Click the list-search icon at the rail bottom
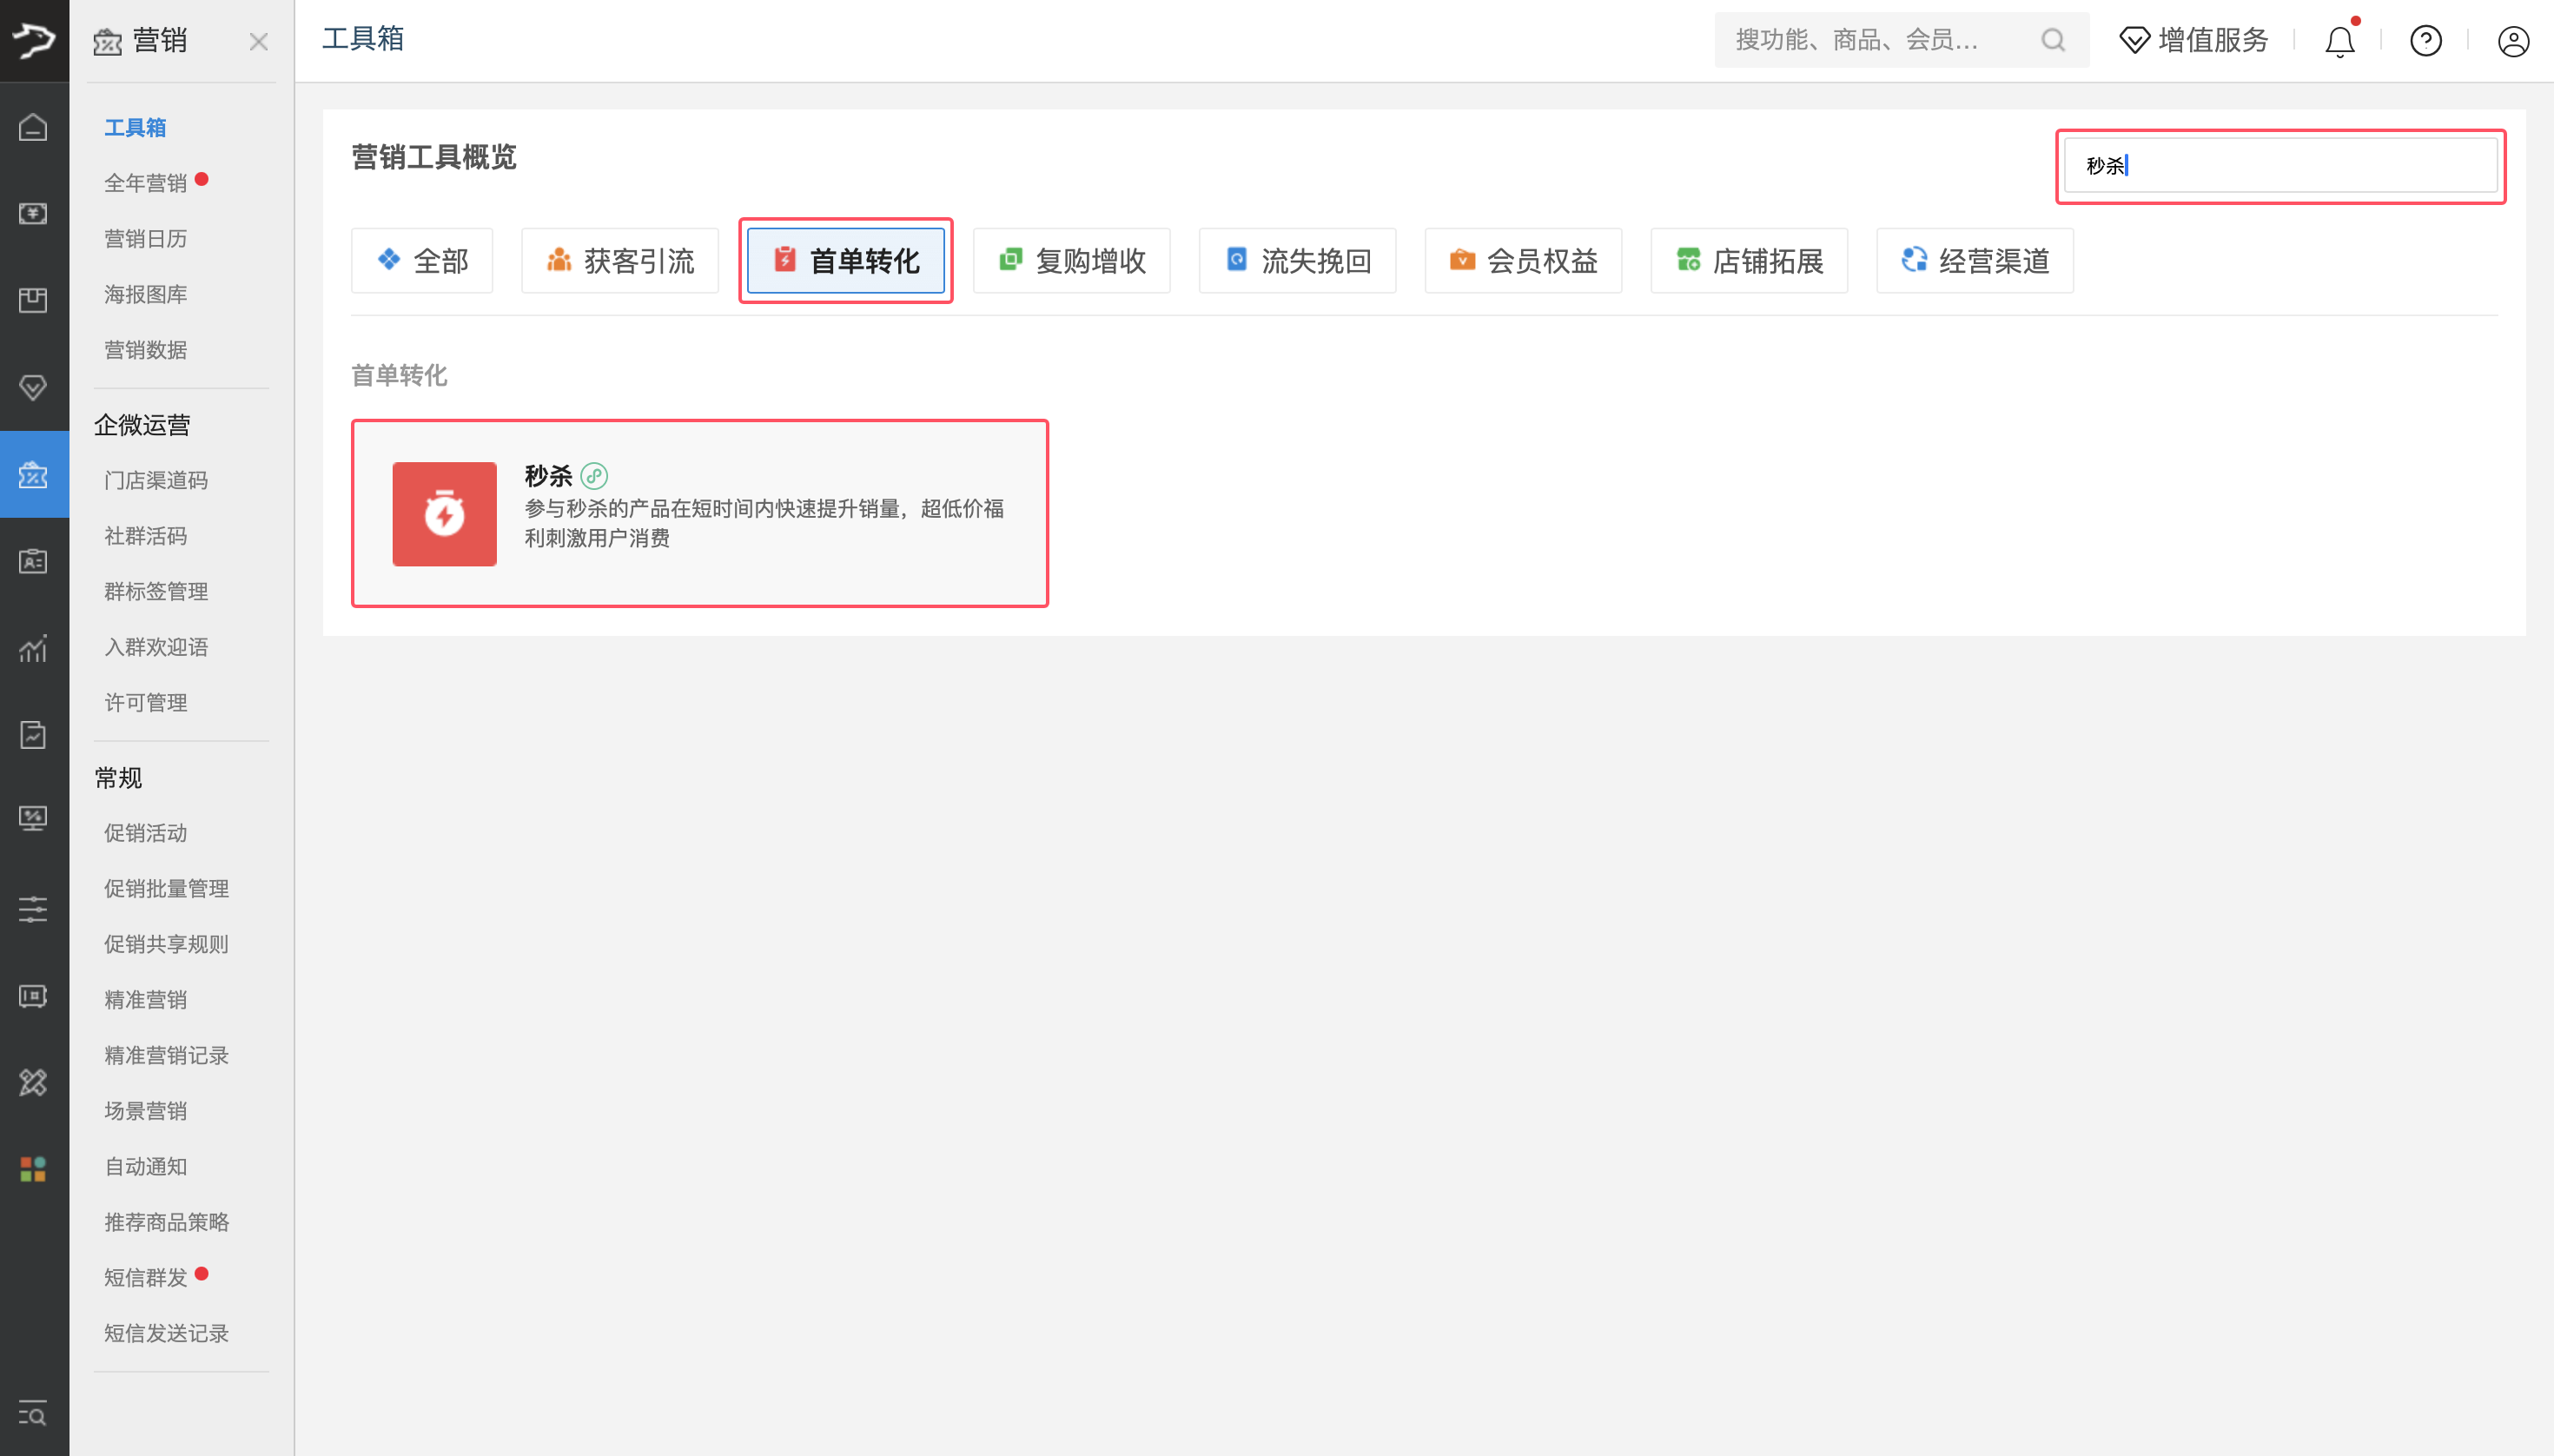This screenshot has height=1456, width=2554. click(x=33, y=1414)
